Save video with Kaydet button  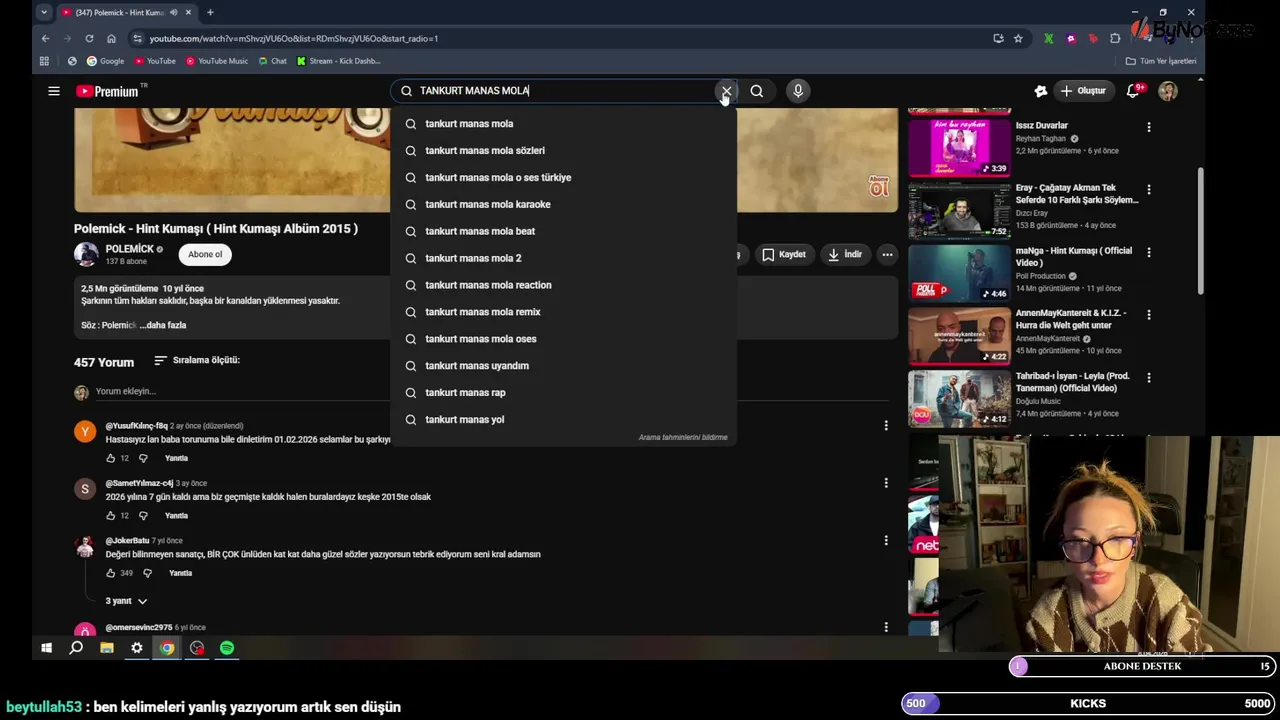coord(783,255)
